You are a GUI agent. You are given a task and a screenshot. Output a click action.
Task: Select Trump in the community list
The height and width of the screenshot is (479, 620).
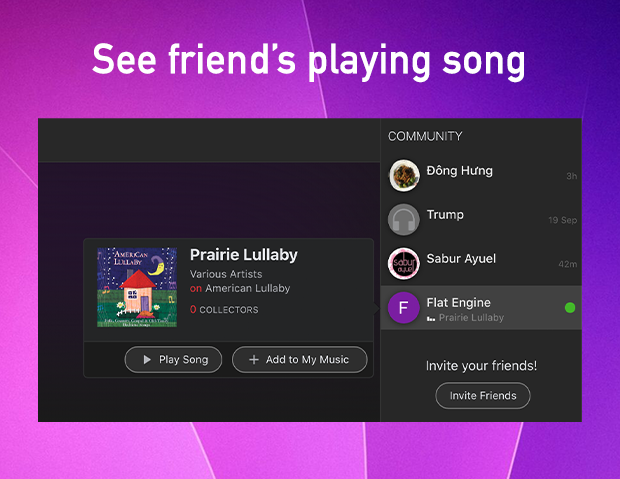(481, 220)
